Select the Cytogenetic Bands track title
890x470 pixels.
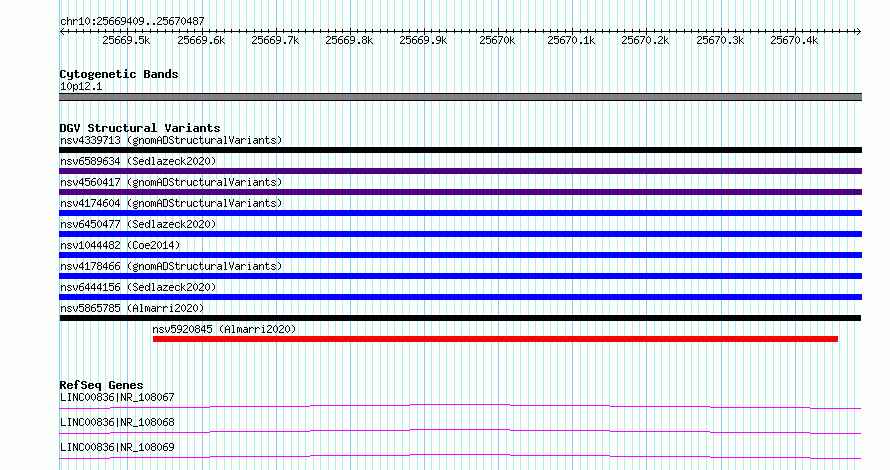(119, 74)
